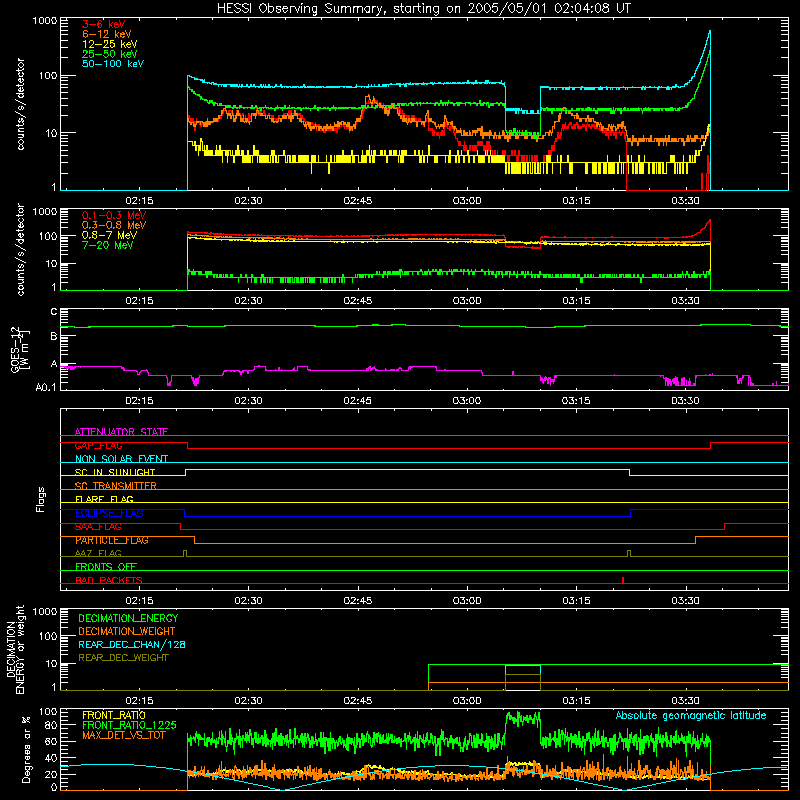Click the title 'HESSI Observing Summary'
Viewport: 800px width, 800px height.
(302, 9)
